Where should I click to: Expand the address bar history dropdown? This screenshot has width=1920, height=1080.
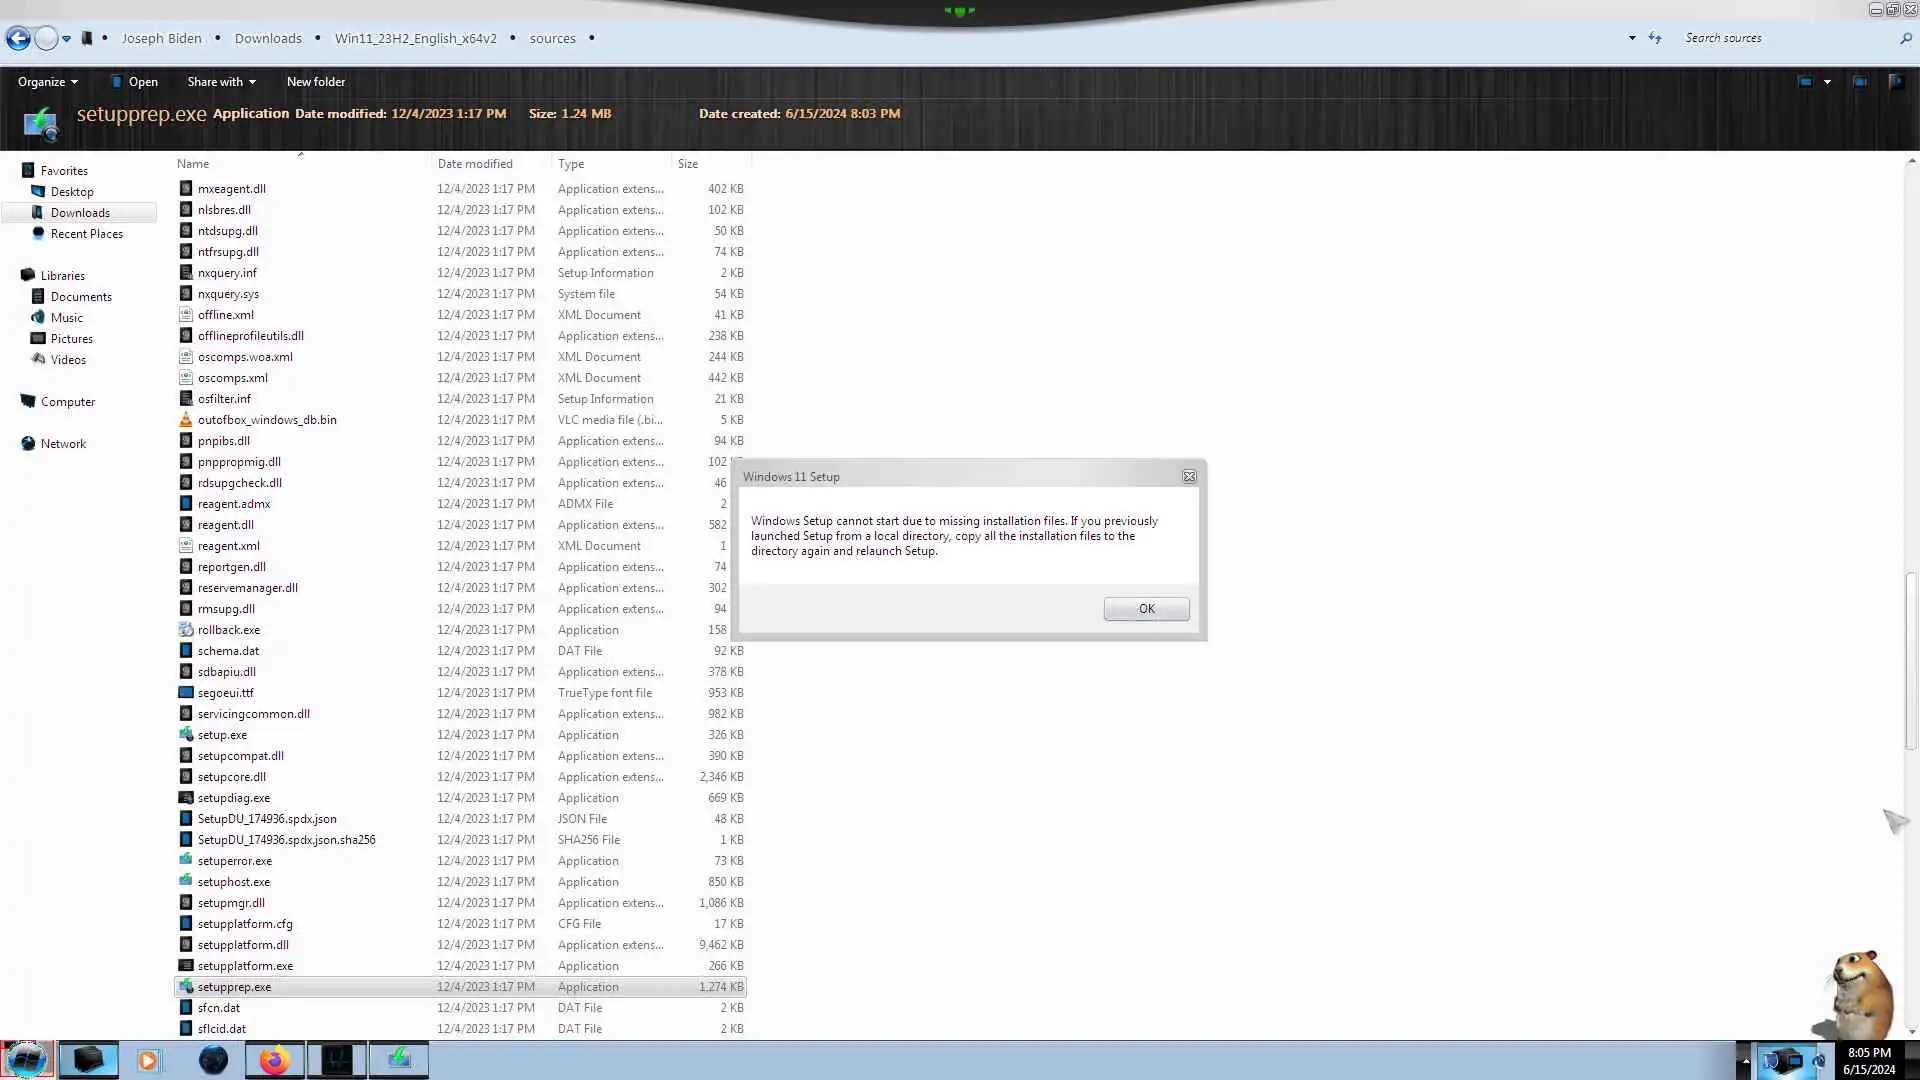click(1632, 38)
